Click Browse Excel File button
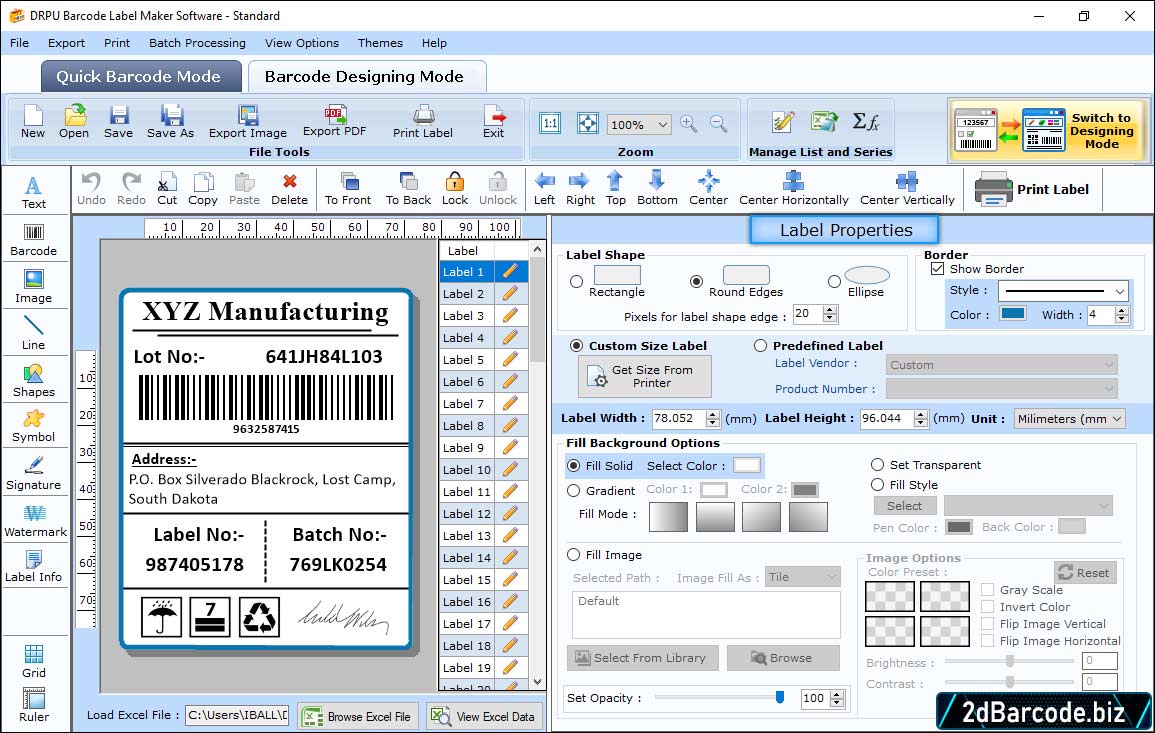Screen dimensions: 1155x733 pyautogui.click(x=358, y=716)
